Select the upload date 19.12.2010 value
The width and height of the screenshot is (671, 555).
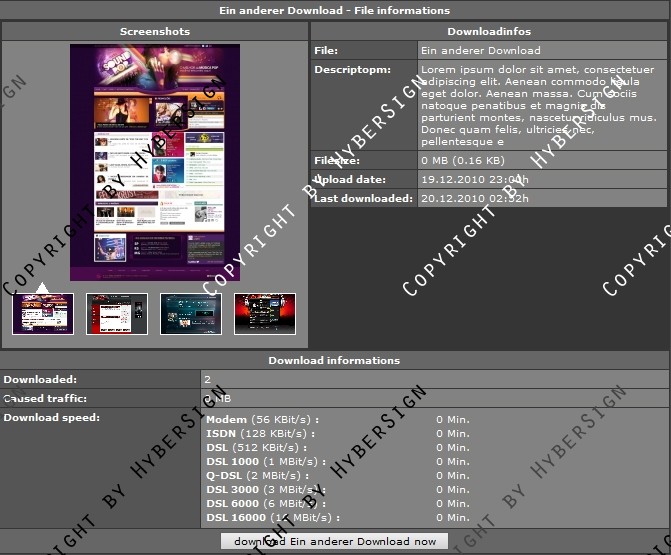click(x=474, y=179)
